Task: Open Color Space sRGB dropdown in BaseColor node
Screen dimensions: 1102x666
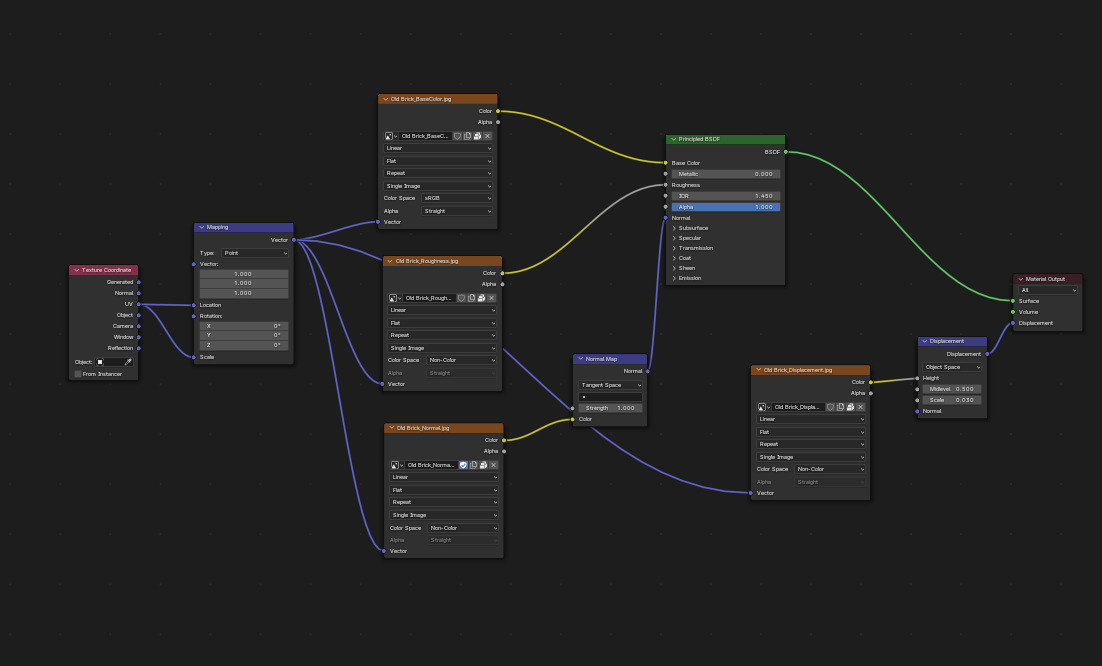Action: coord(457,199)
